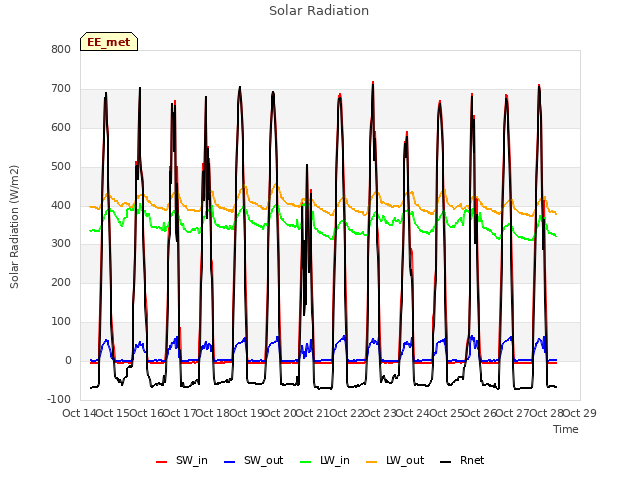The width and height of the screenshot is (640, 480).
Task: Click the 200 y-axis tick label
Action: (61, 282)
